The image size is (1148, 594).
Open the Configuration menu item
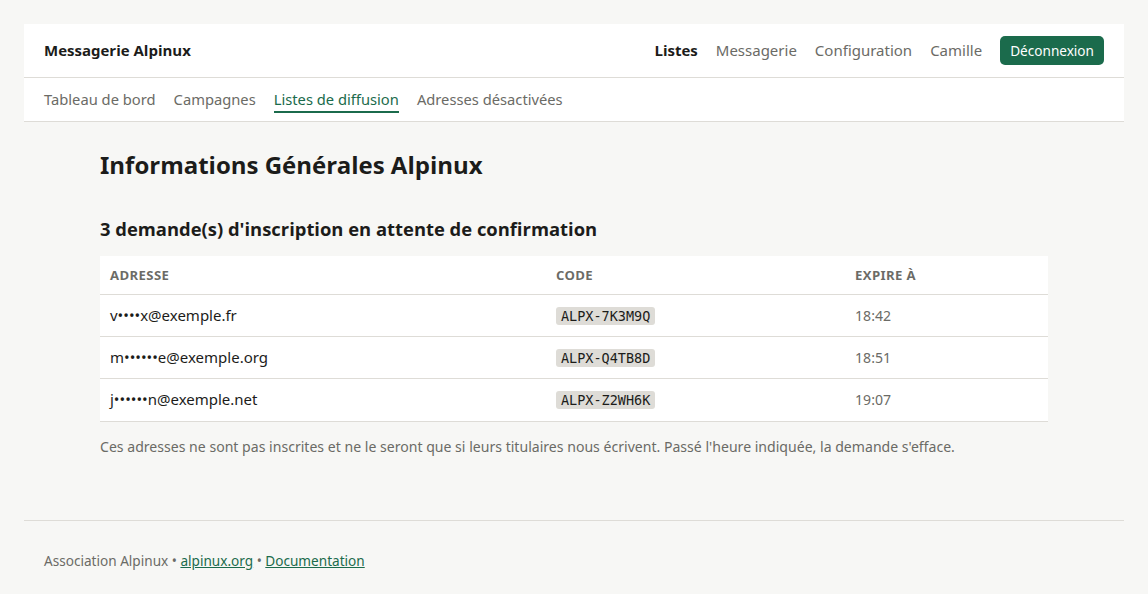point(863,51)
